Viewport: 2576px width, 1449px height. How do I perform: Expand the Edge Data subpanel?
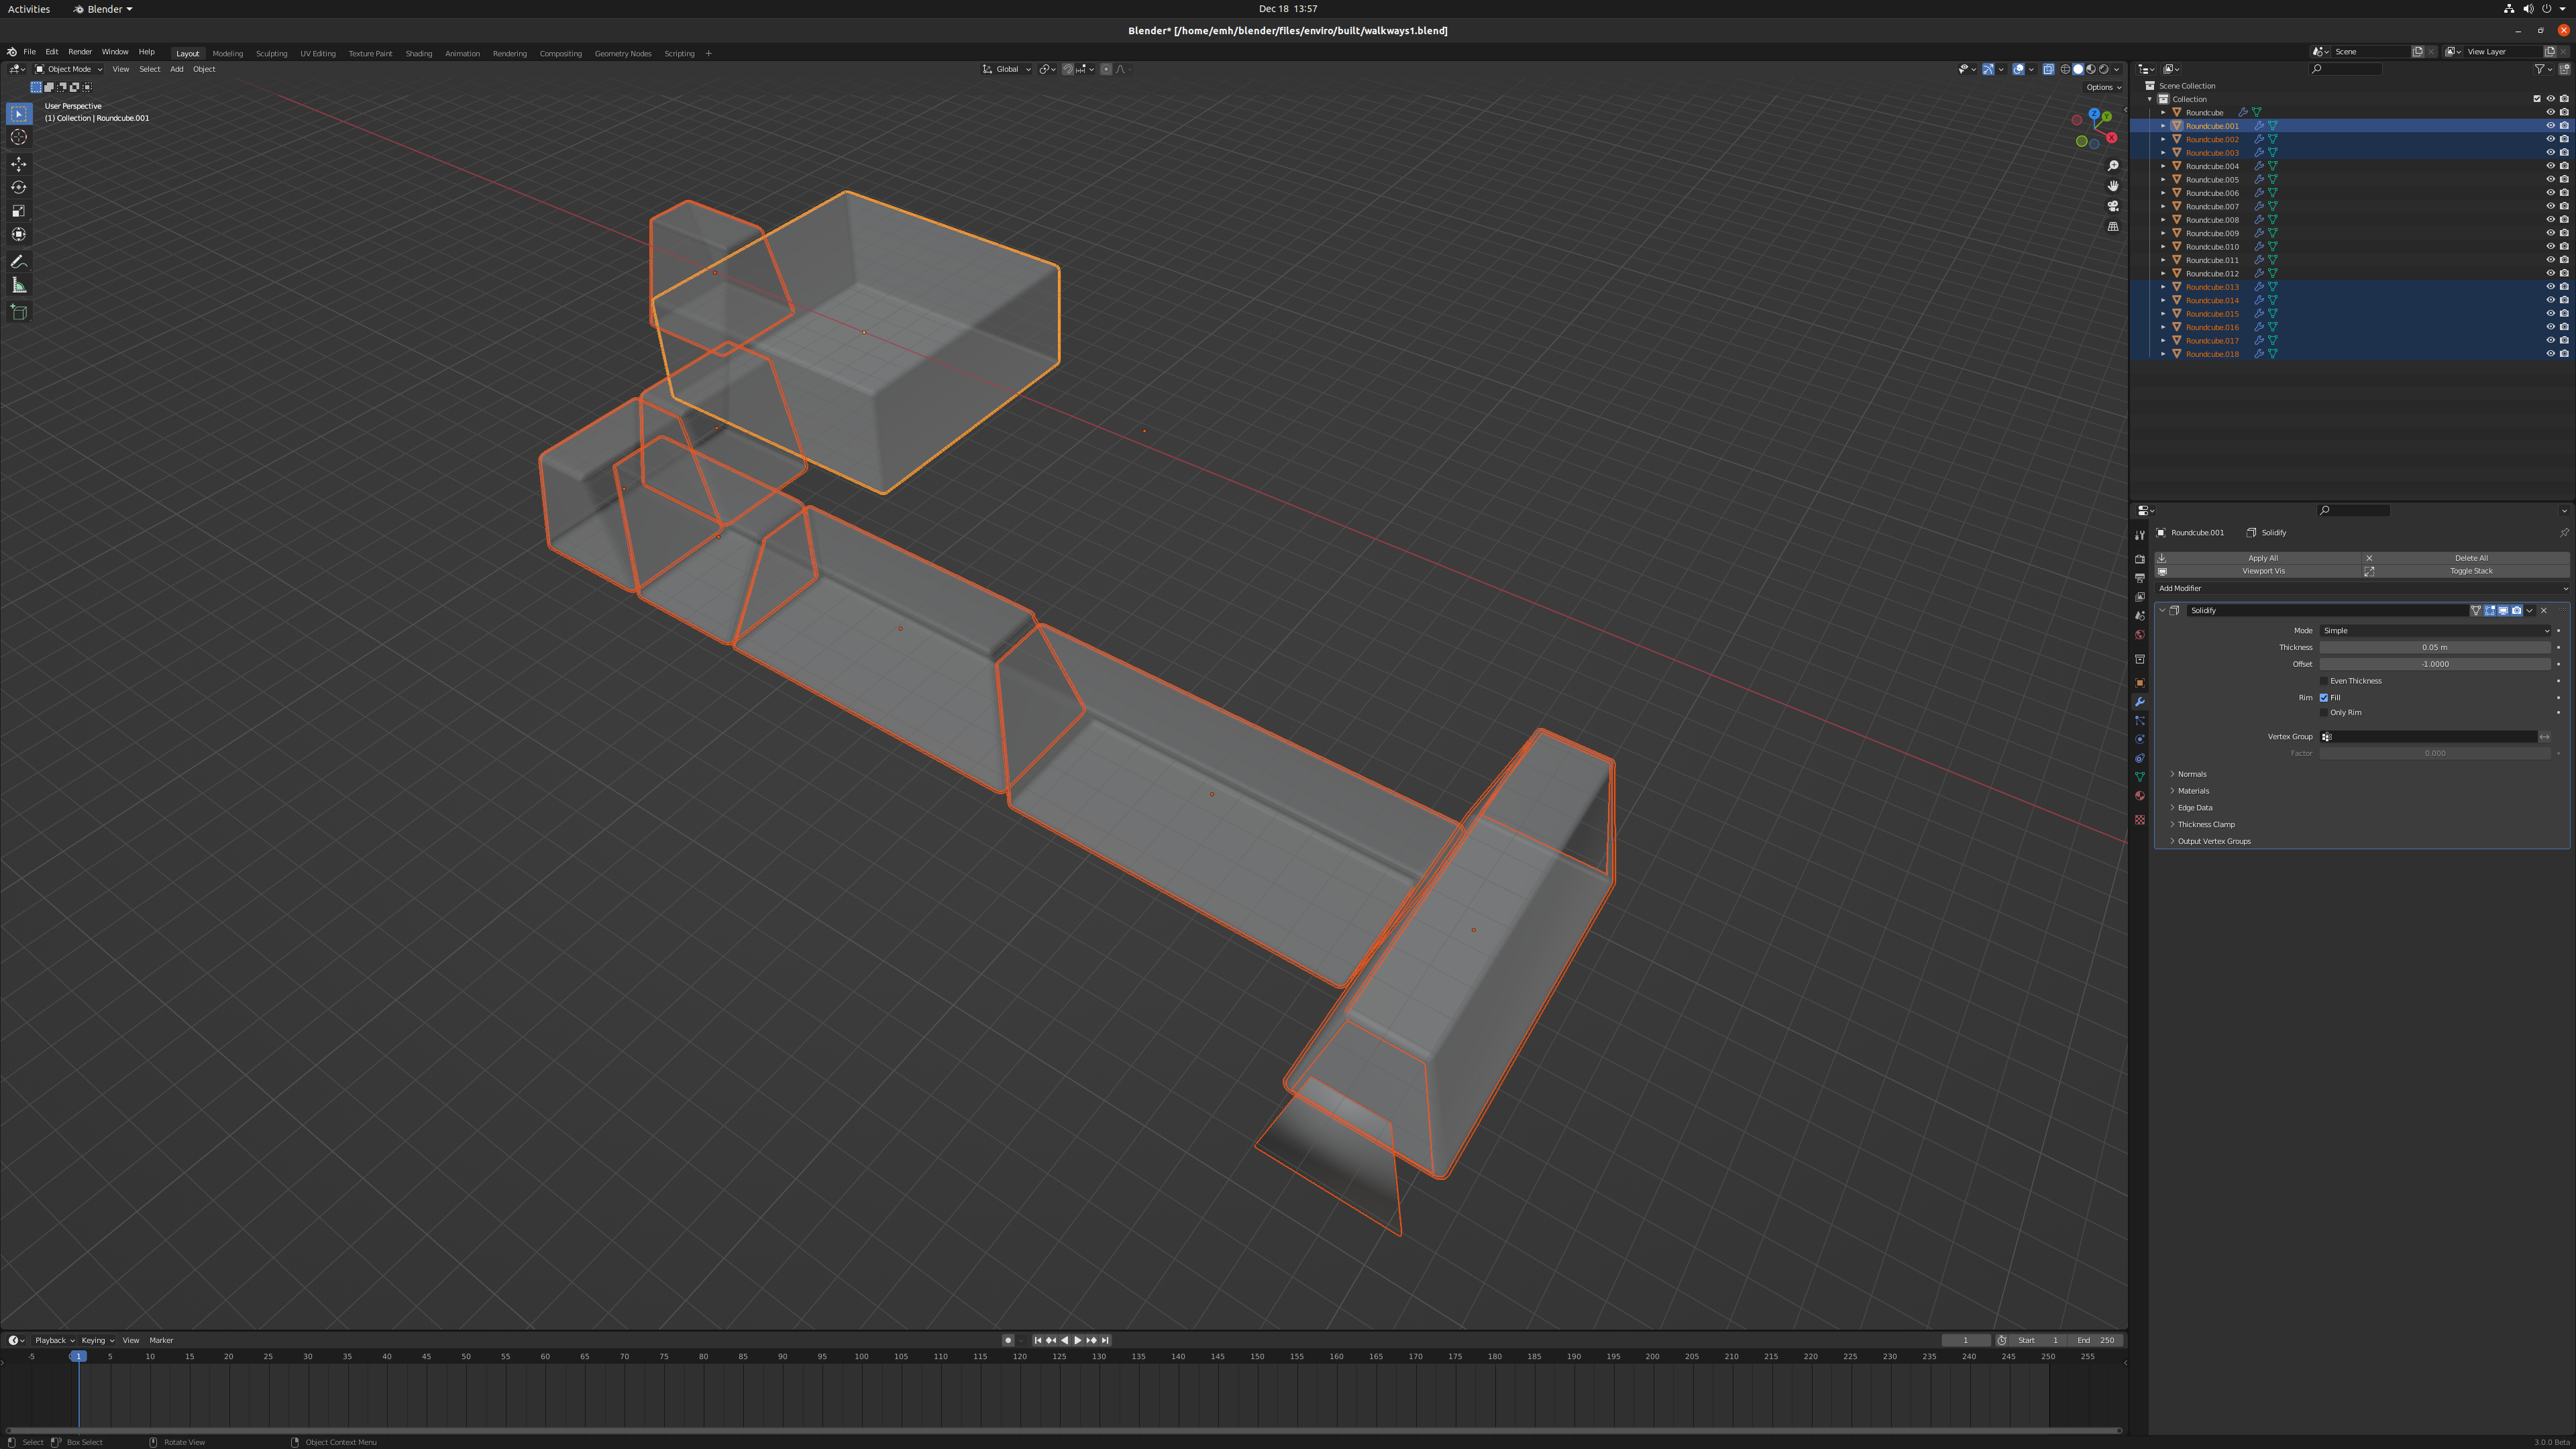(2195, 808)
